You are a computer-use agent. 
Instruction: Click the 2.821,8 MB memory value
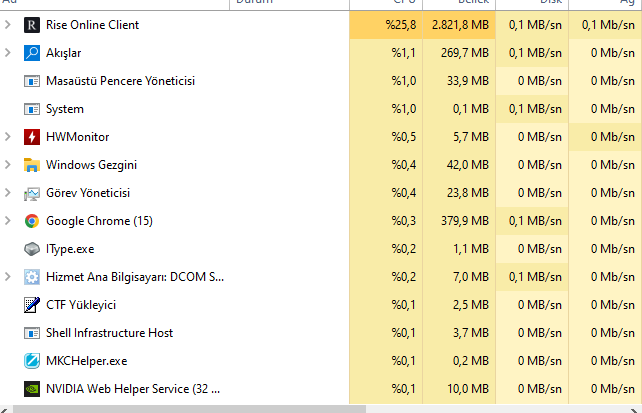pos(460,25)
